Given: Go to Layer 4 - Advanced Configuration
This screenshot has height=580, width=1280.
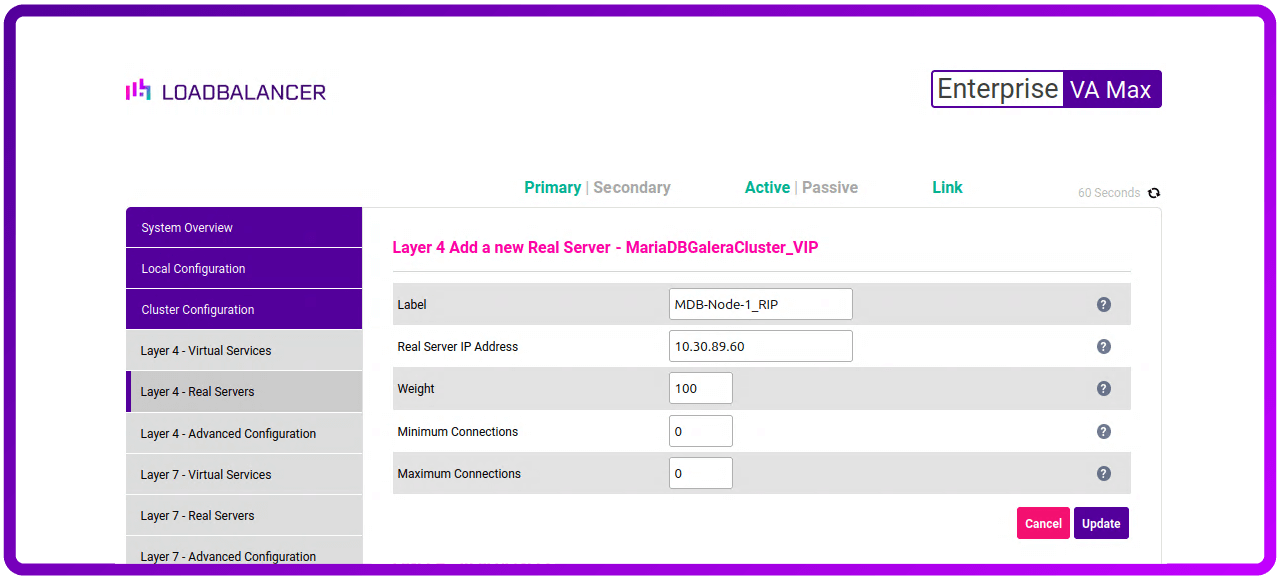Looking at the screenshot, I should coord(243,434).
